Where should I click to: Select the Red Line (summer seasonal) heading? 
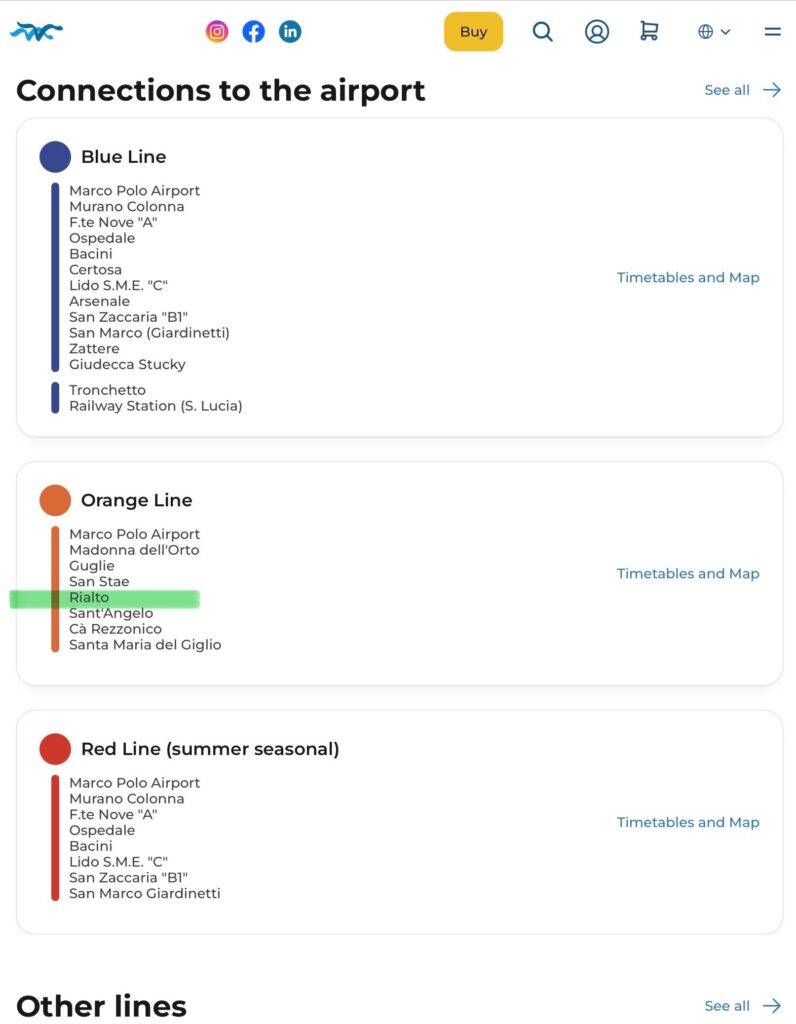[x=210, y=749]
